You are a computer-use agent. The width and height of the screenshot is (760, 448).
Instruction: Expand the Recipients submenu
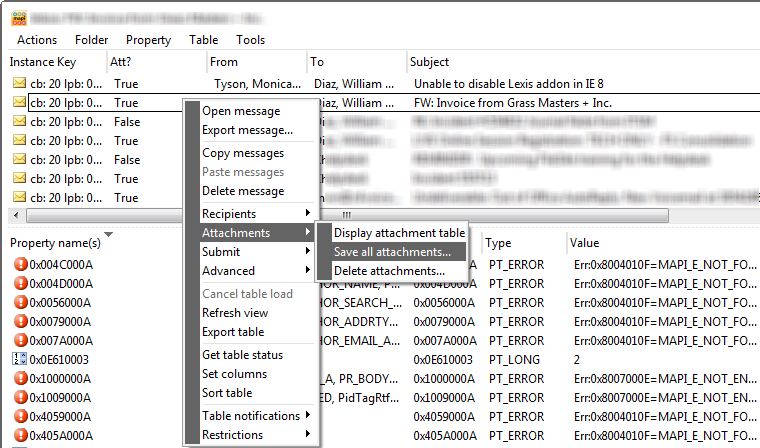(x=256, y=214)
